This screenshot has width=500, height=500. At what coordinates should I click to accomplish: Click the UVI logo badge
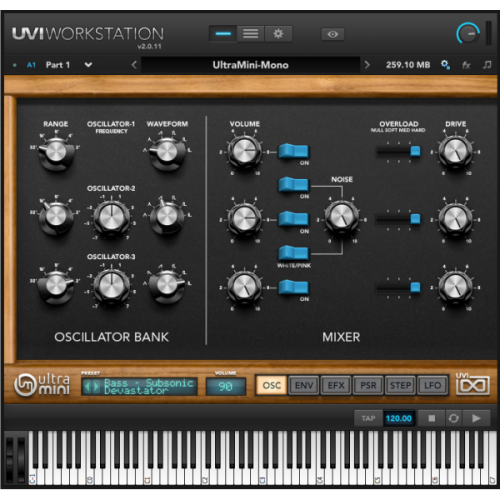(473, 384)
